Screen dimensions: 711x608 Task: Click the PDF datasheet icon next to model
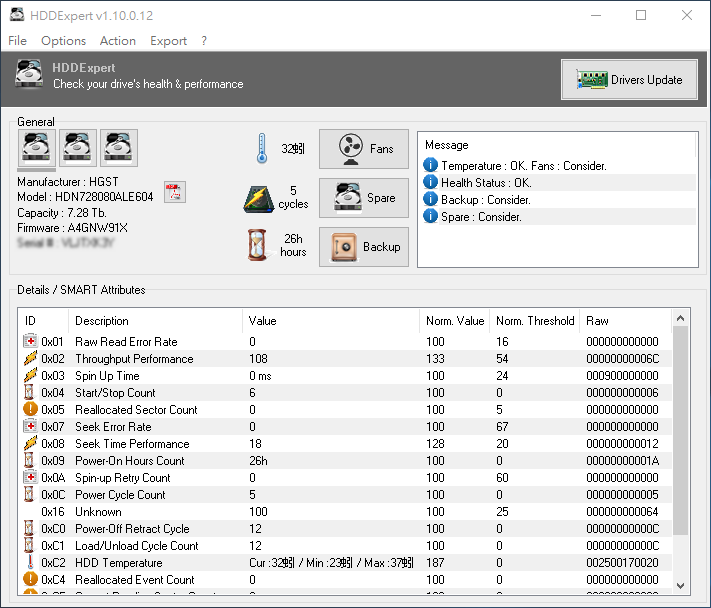(174, 192)
